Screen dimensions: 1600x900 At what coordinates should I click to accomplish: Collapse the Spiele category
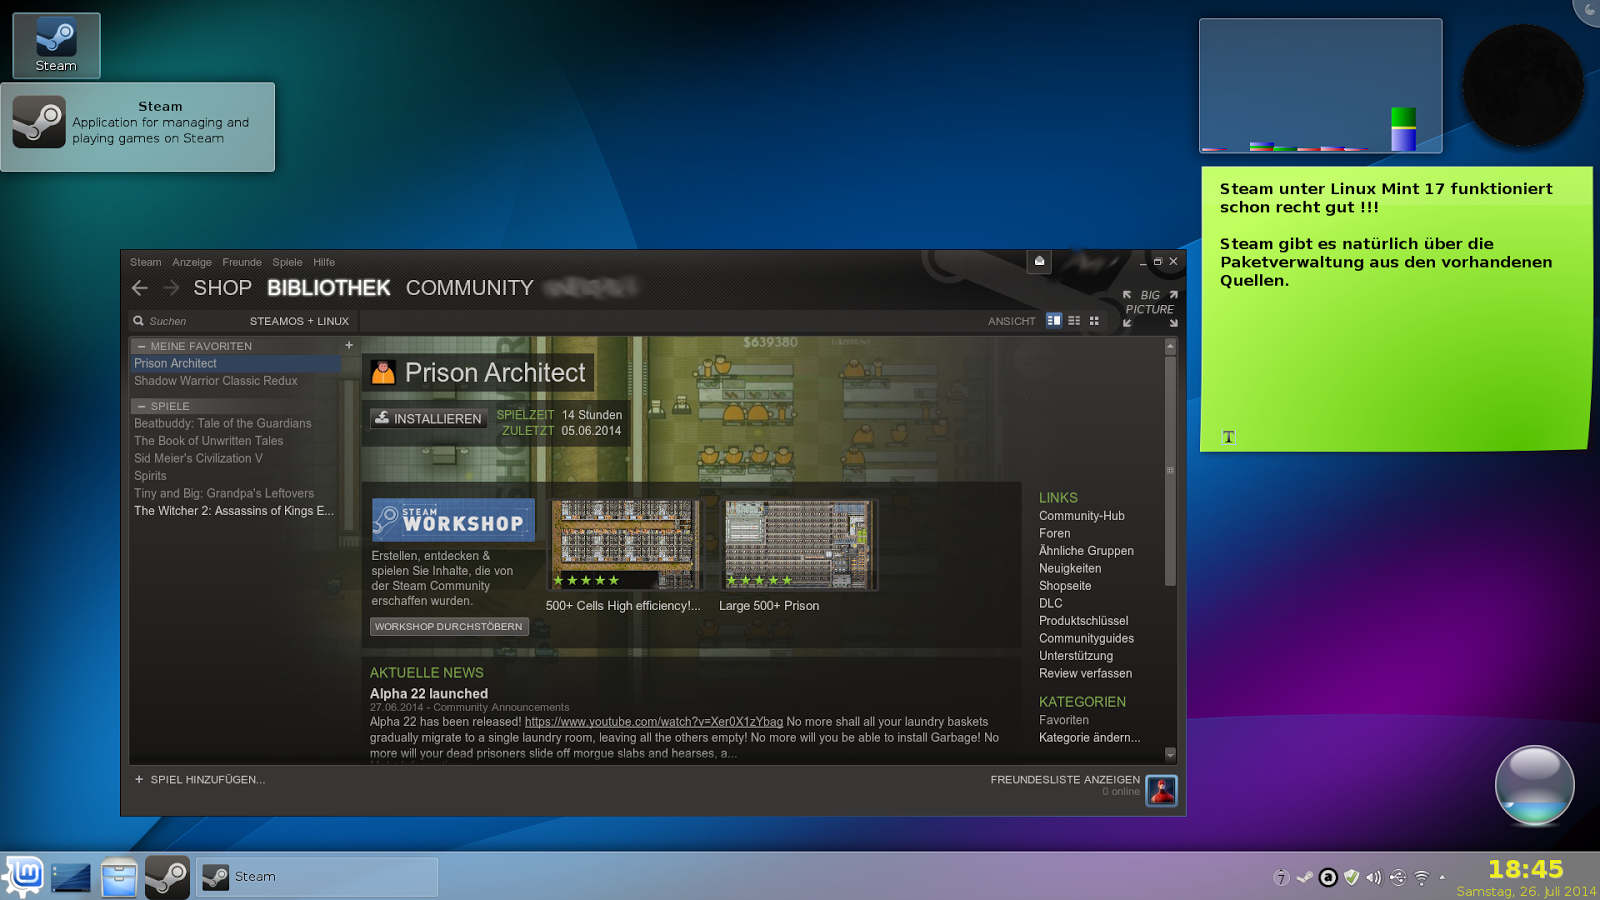(142, 406)
